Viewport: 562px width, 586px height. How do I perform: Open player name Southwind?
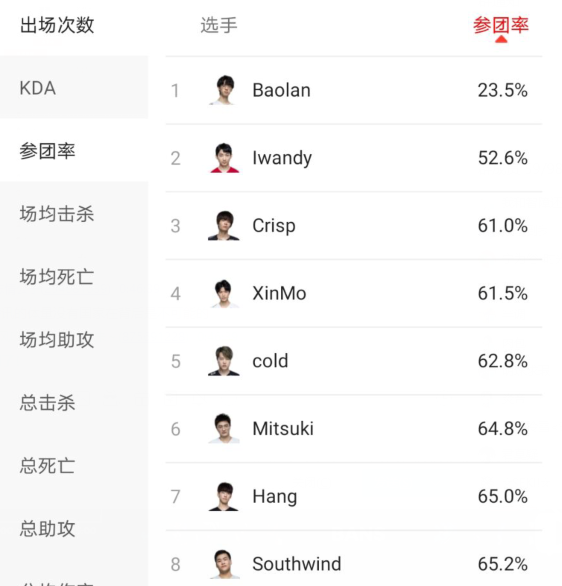[x=297, y=564]
